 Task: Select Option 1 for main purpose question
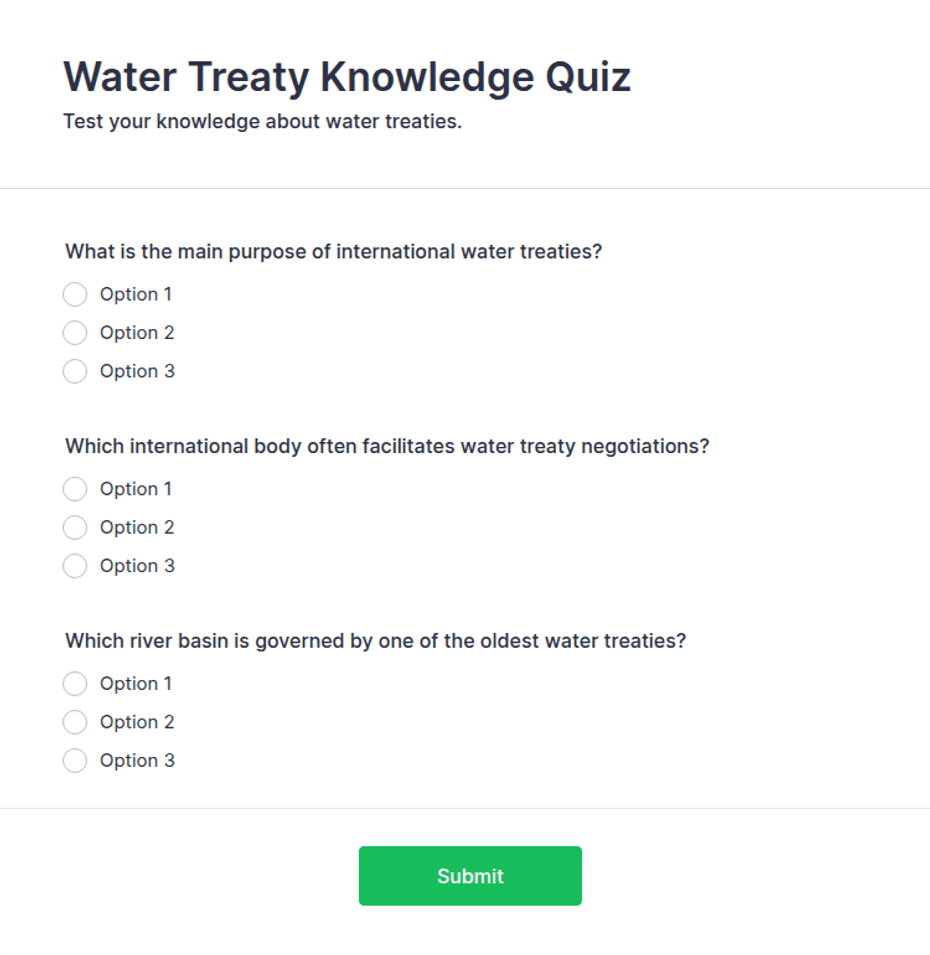point(75,294)
